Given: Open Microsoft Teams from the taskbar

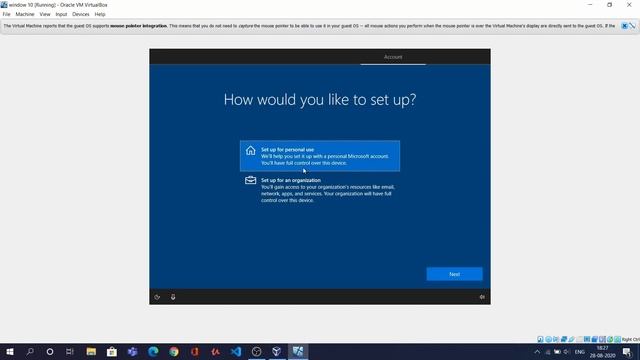Looking at the screenshot, I should click(x=132, y=351).
